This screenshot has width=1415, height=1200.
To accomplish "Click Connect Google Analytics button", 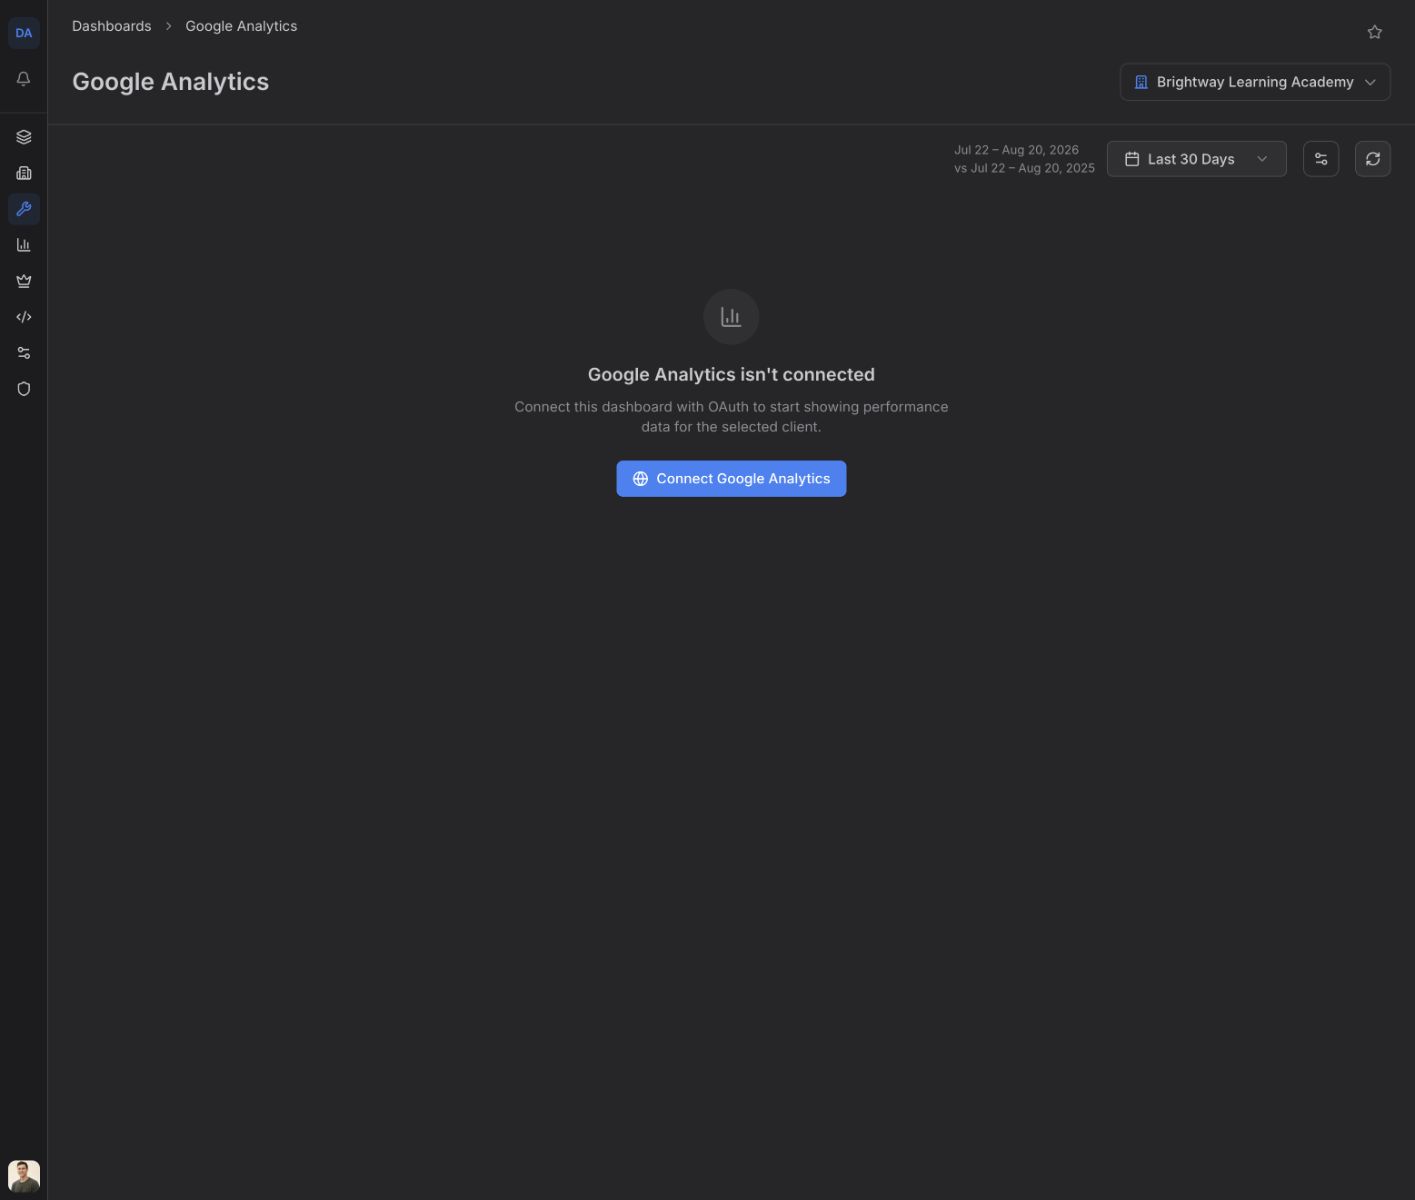I will pyautogui.click(x=731, y=479).
